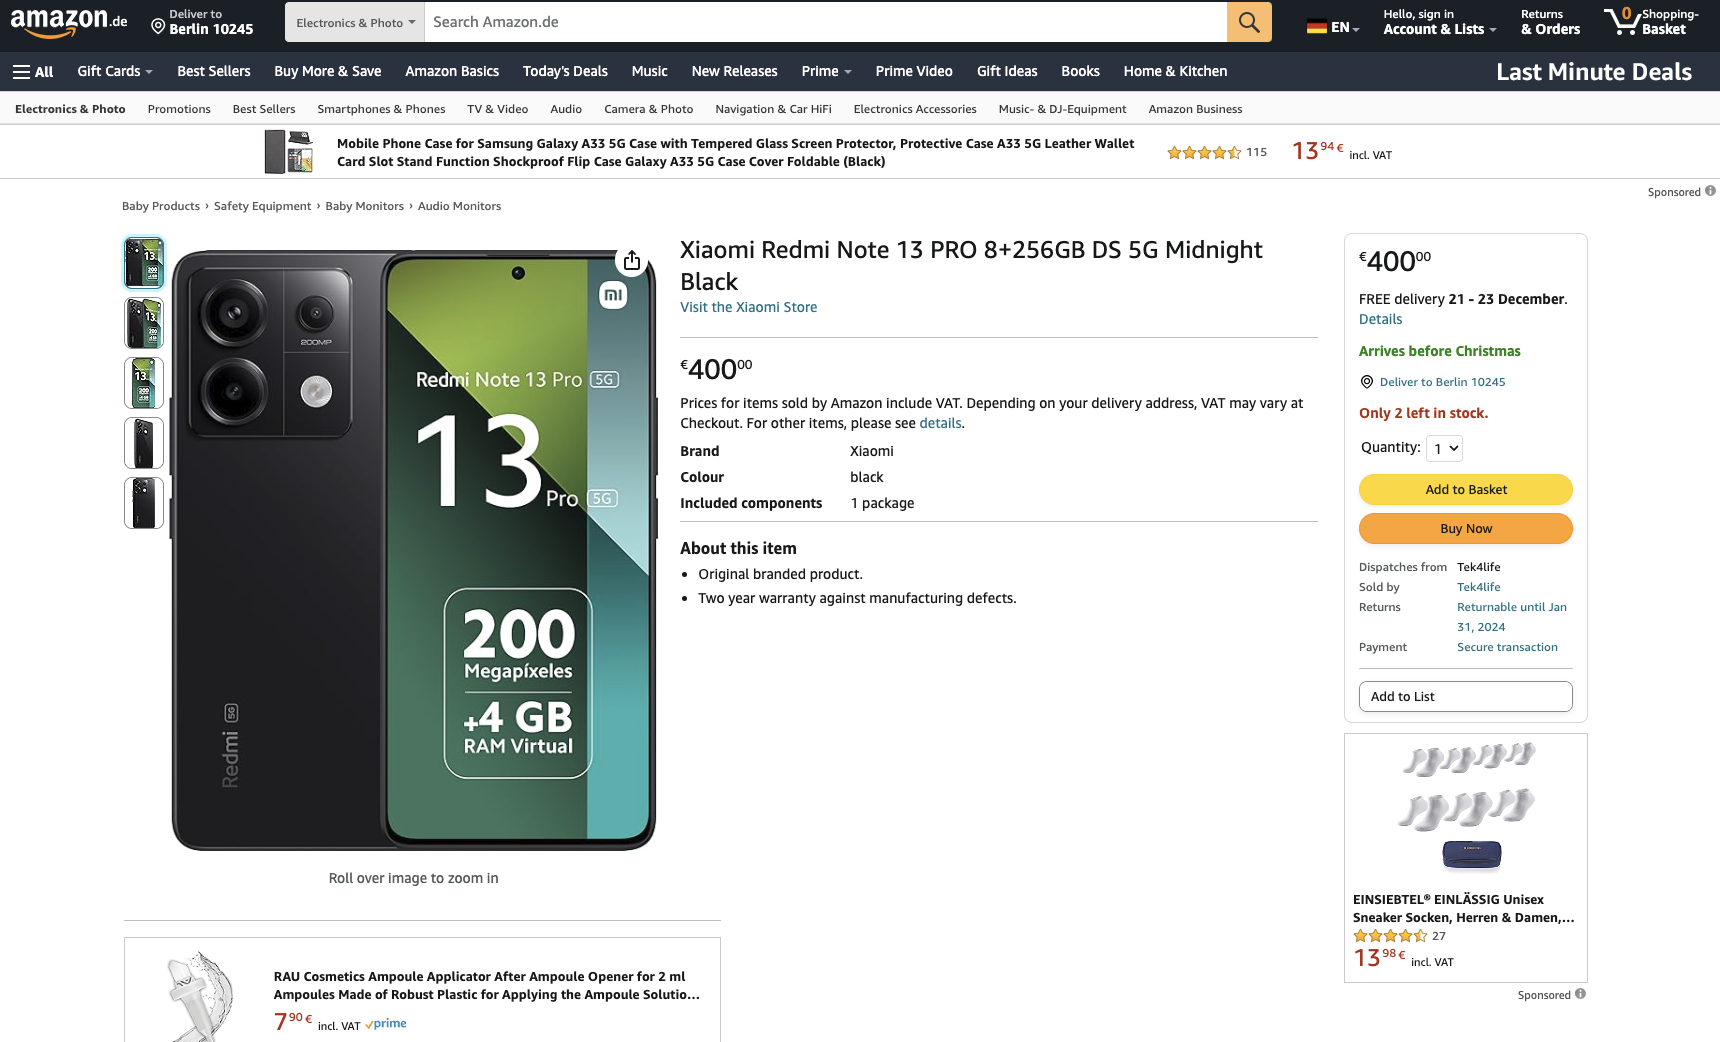Click the Add to List button
This screenshot has height=1042, width=1720.
pos(1465,696)
